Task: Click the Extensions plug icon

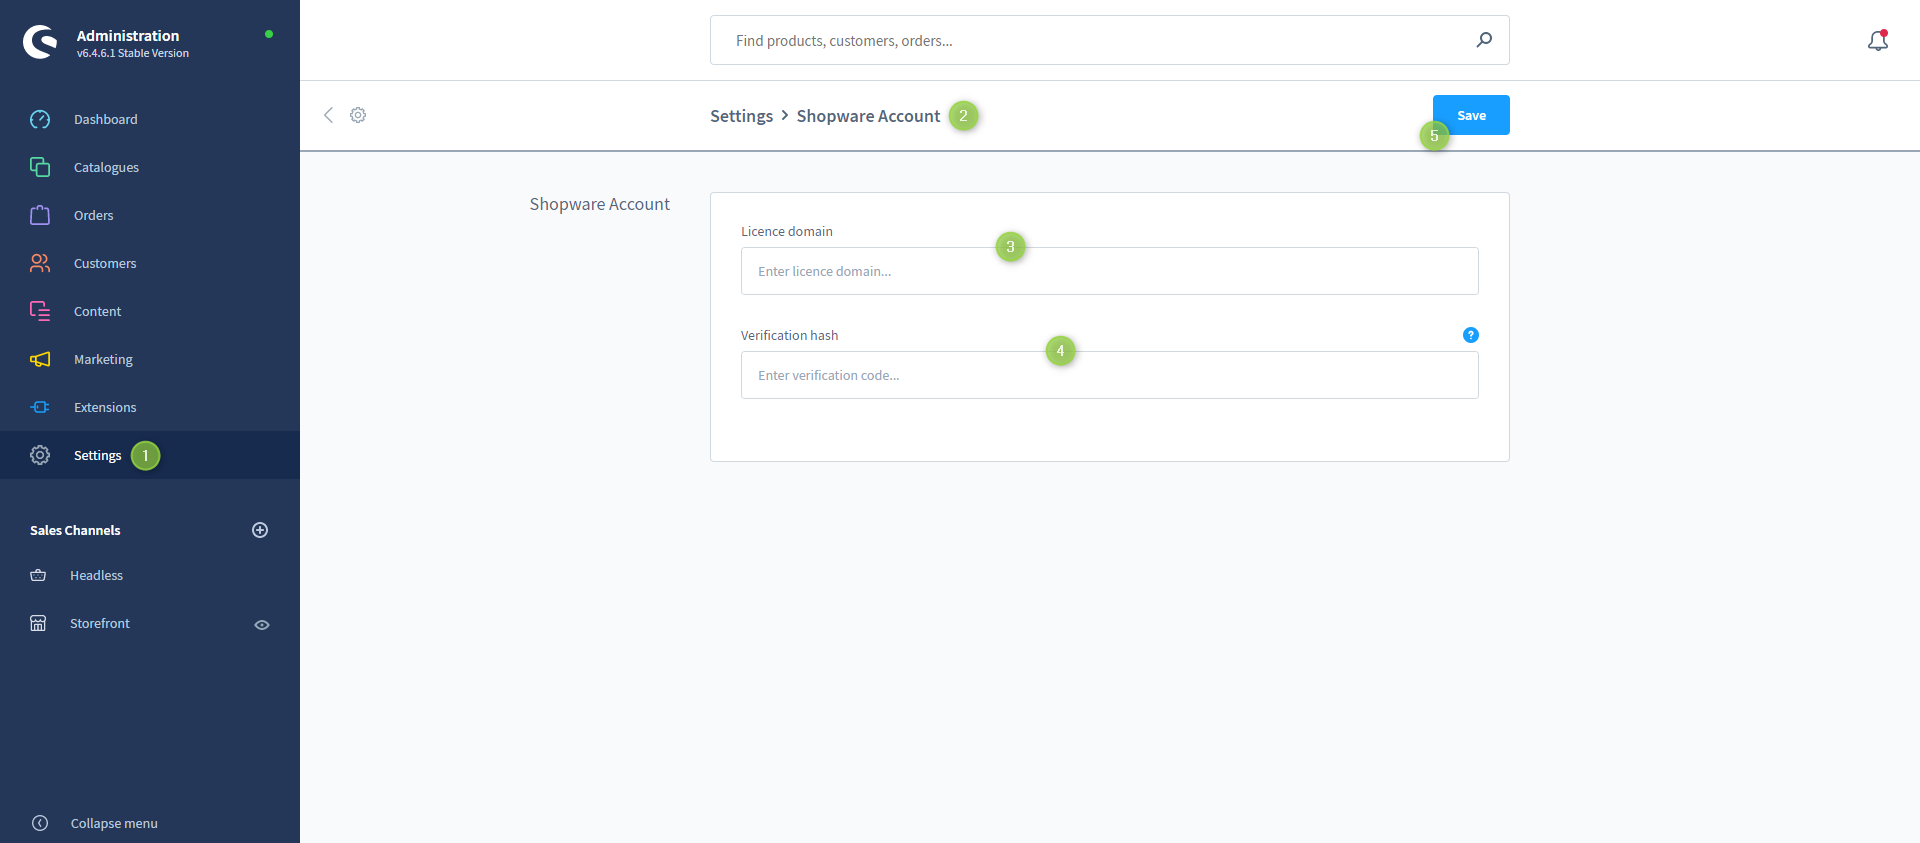Action: tap(40, 407)
